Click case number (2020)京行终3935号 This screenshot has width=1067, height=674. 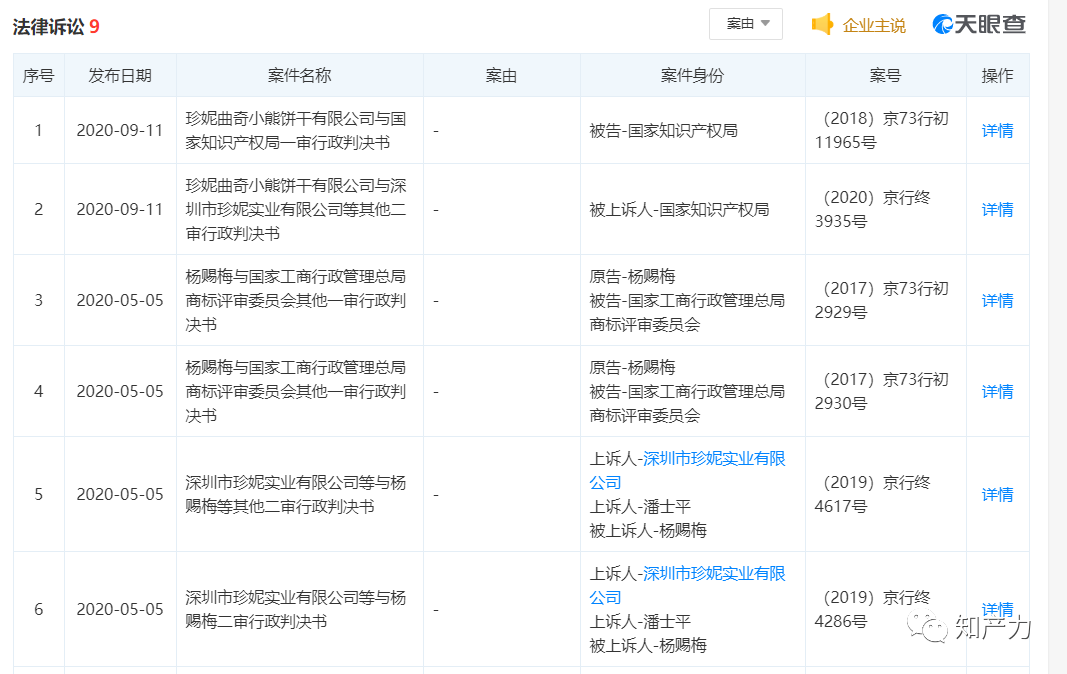click(872, 209)
